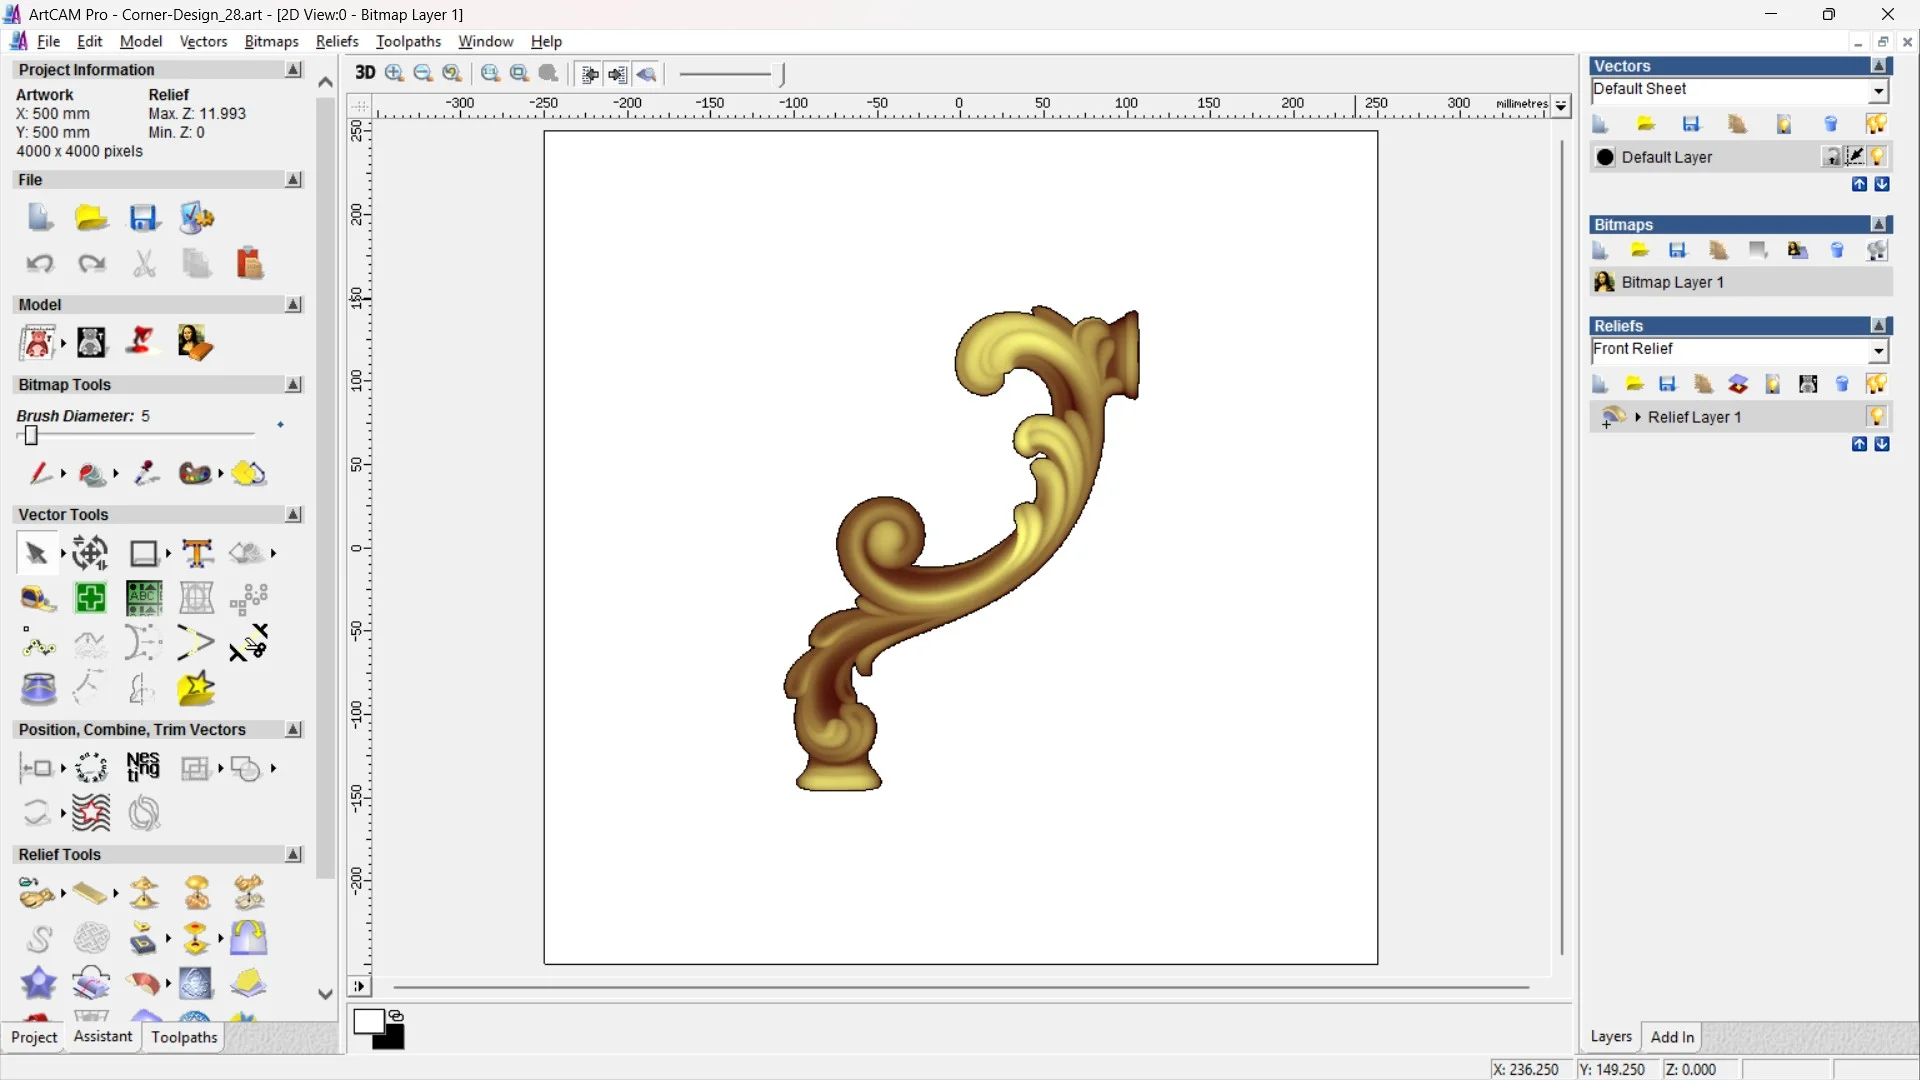Toggle Default Layer lock icon

tap(1831, 157)
